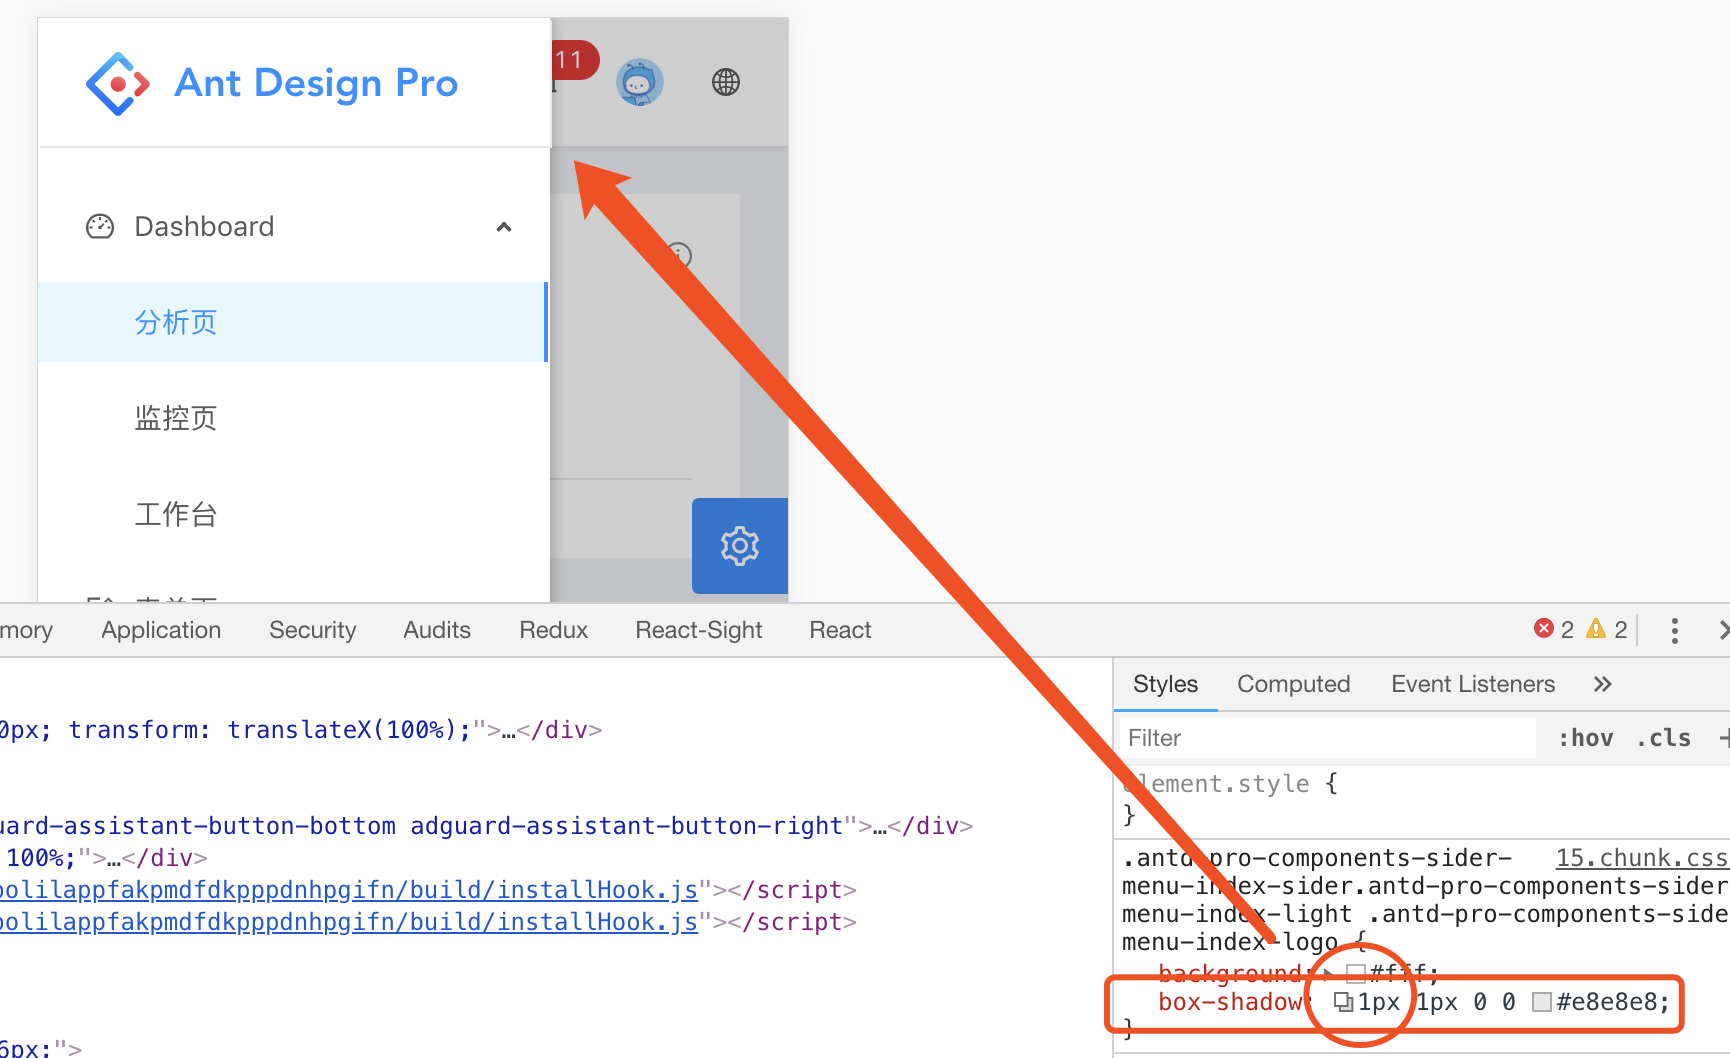This screenshot has width=1730, height=1058.
Task: Navigate to the 监控页 sidebar menu item
Action: tap(175, 418)
